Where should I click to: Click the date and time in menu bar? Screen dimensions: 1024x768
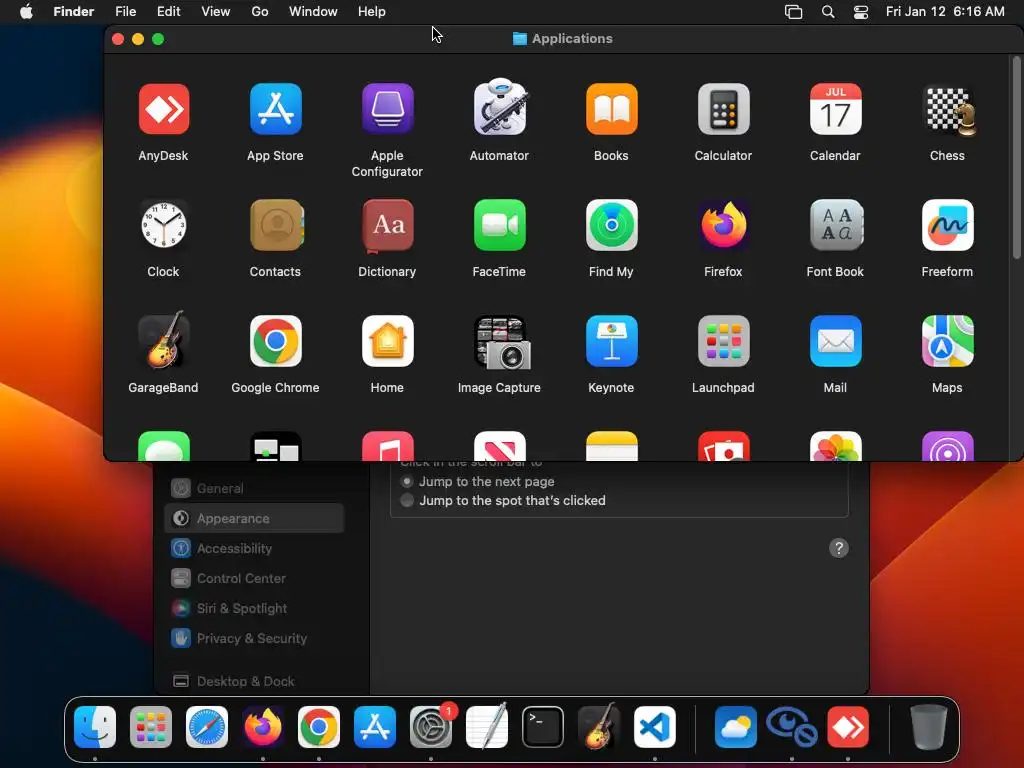[945, 12]
